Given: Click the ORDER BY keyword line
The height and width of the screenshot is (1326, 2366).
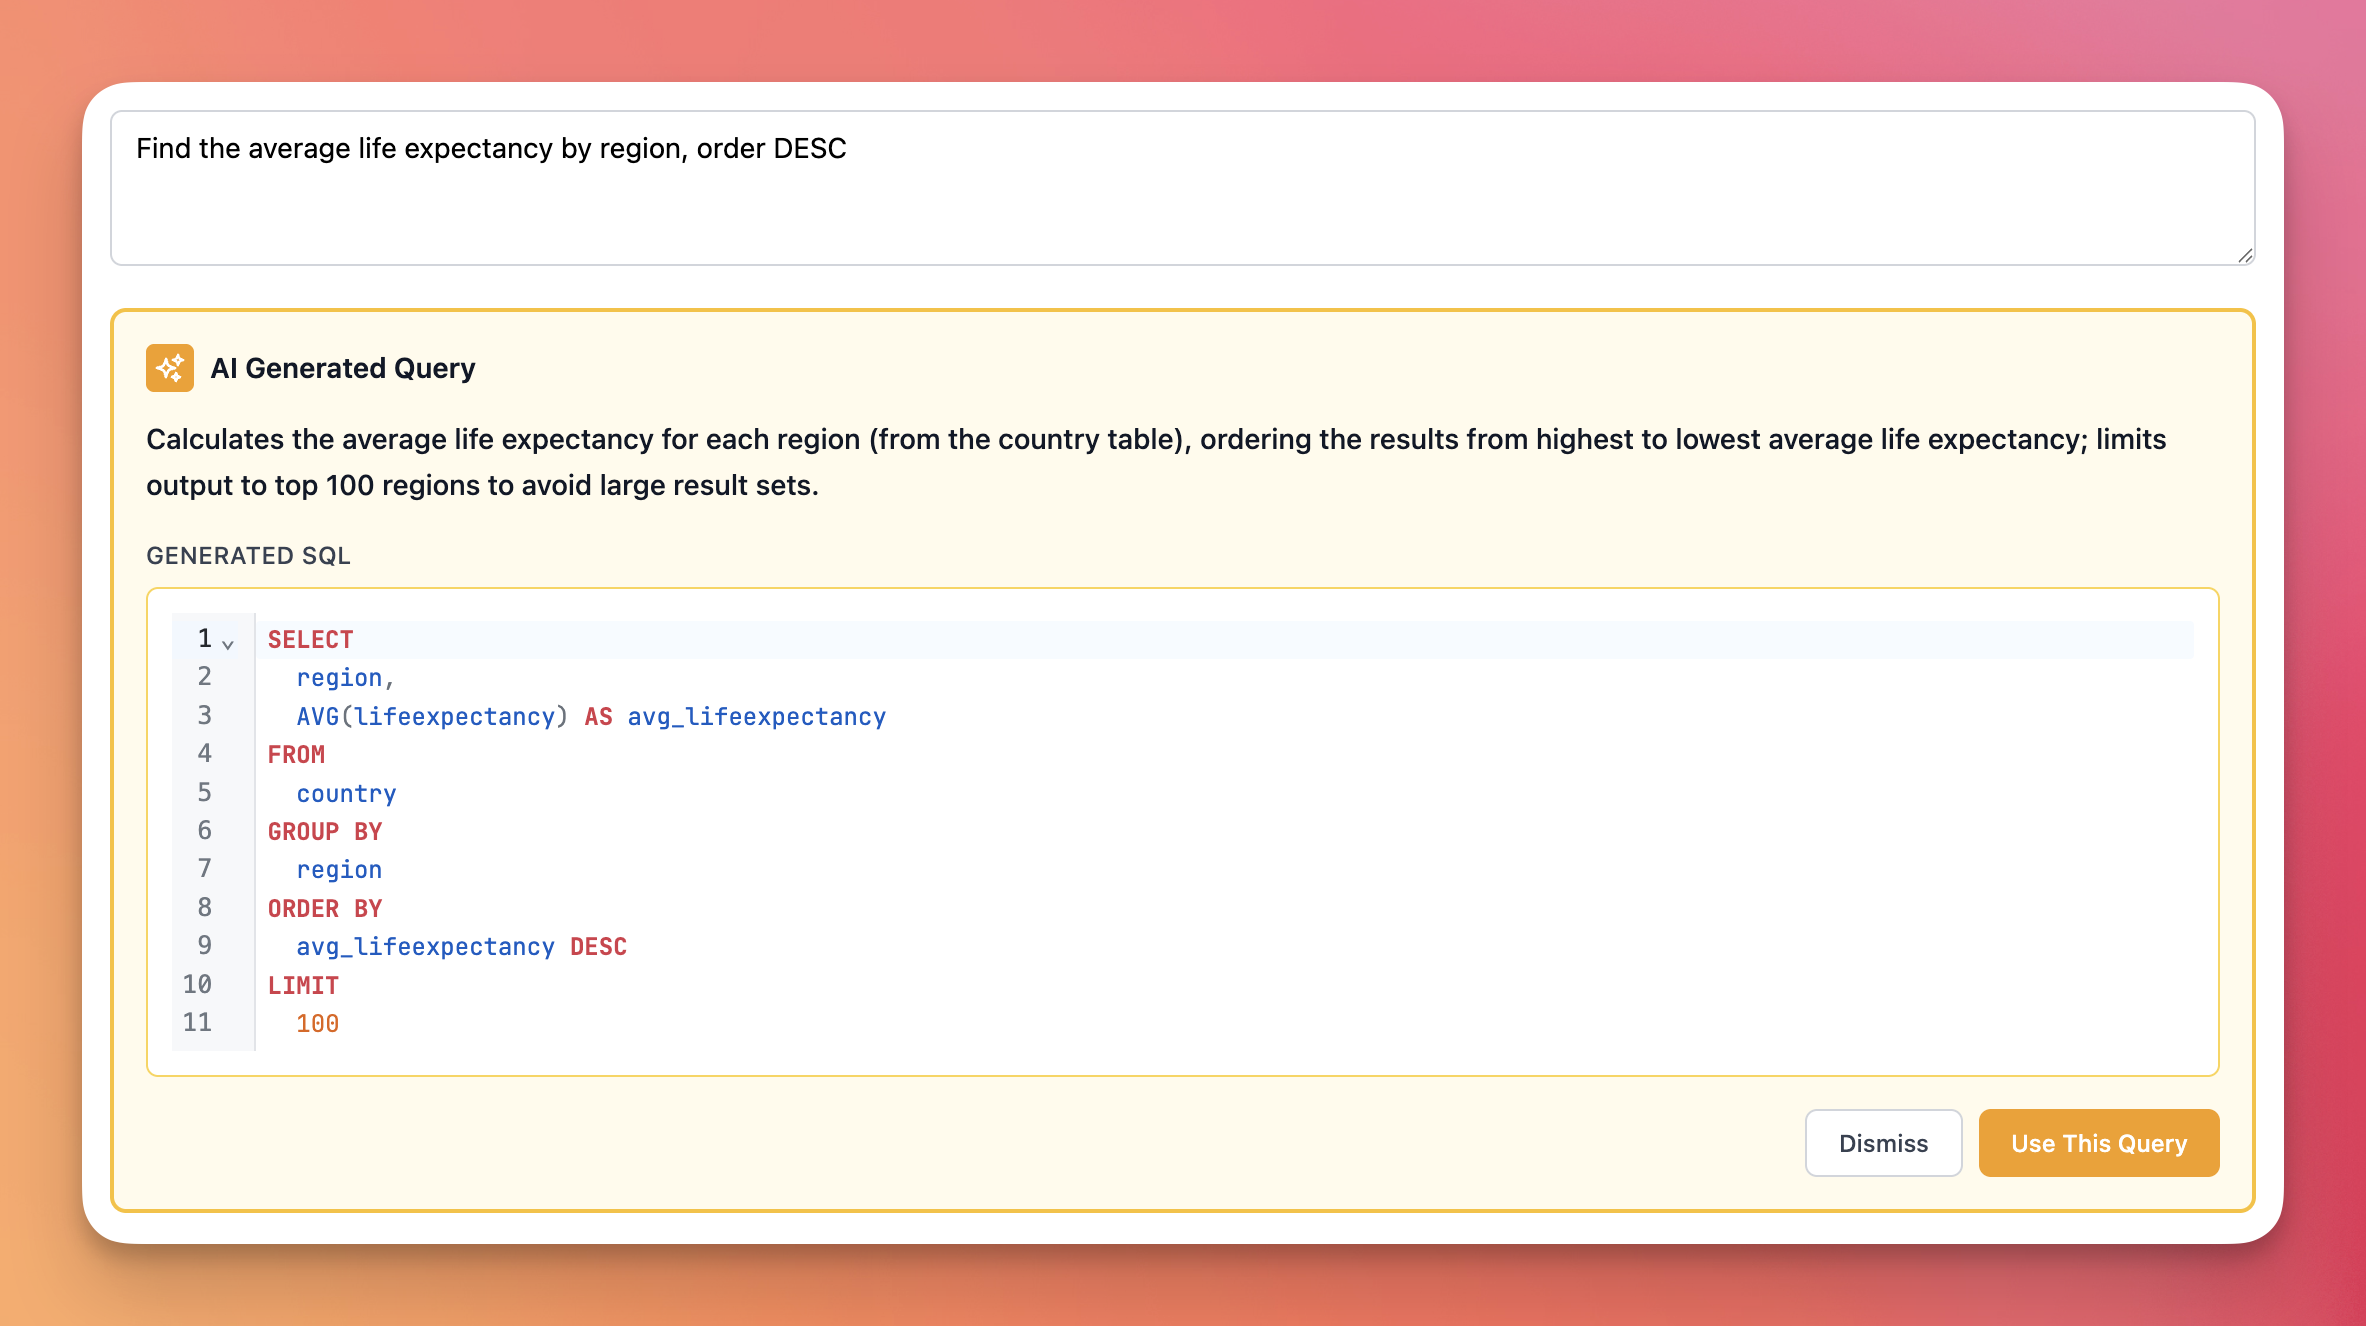Looking at the screenshot, I should (x=324, y=909).
